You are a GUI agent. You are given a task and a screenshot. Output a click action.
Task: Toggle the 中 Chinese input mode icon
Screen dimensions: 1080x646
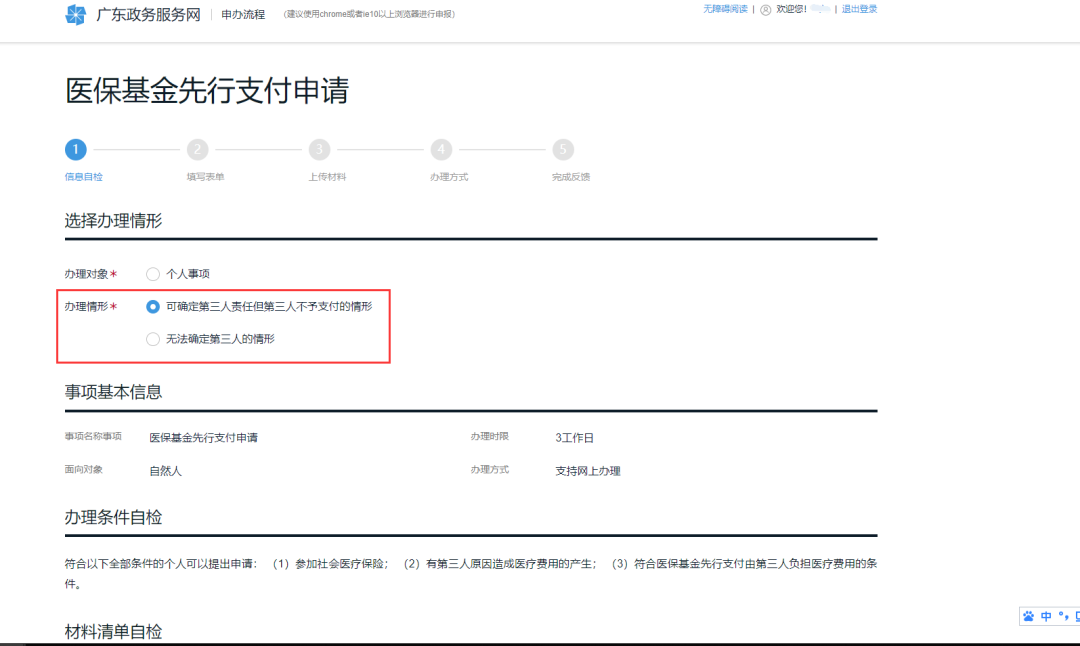coord(1046,616)
